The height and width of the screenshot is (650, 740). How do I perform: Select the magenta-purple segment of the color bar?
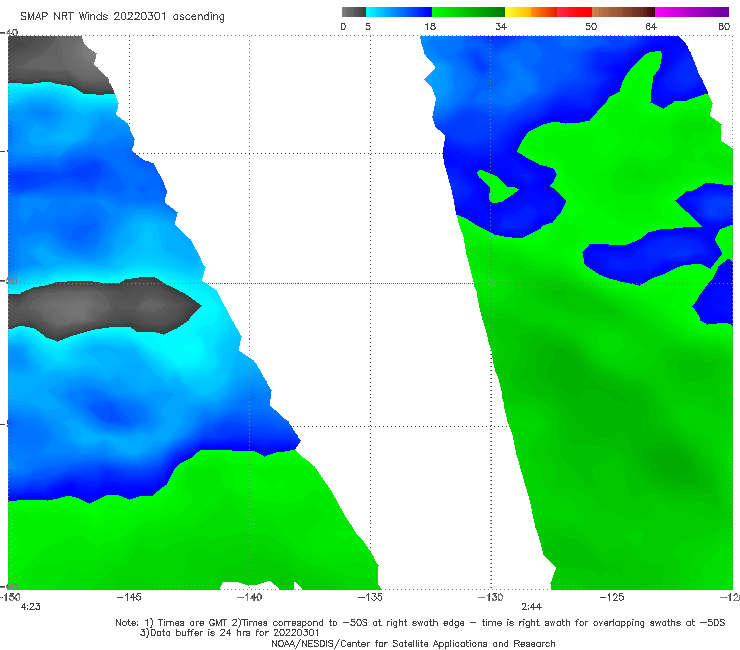(x=692, y=12)
